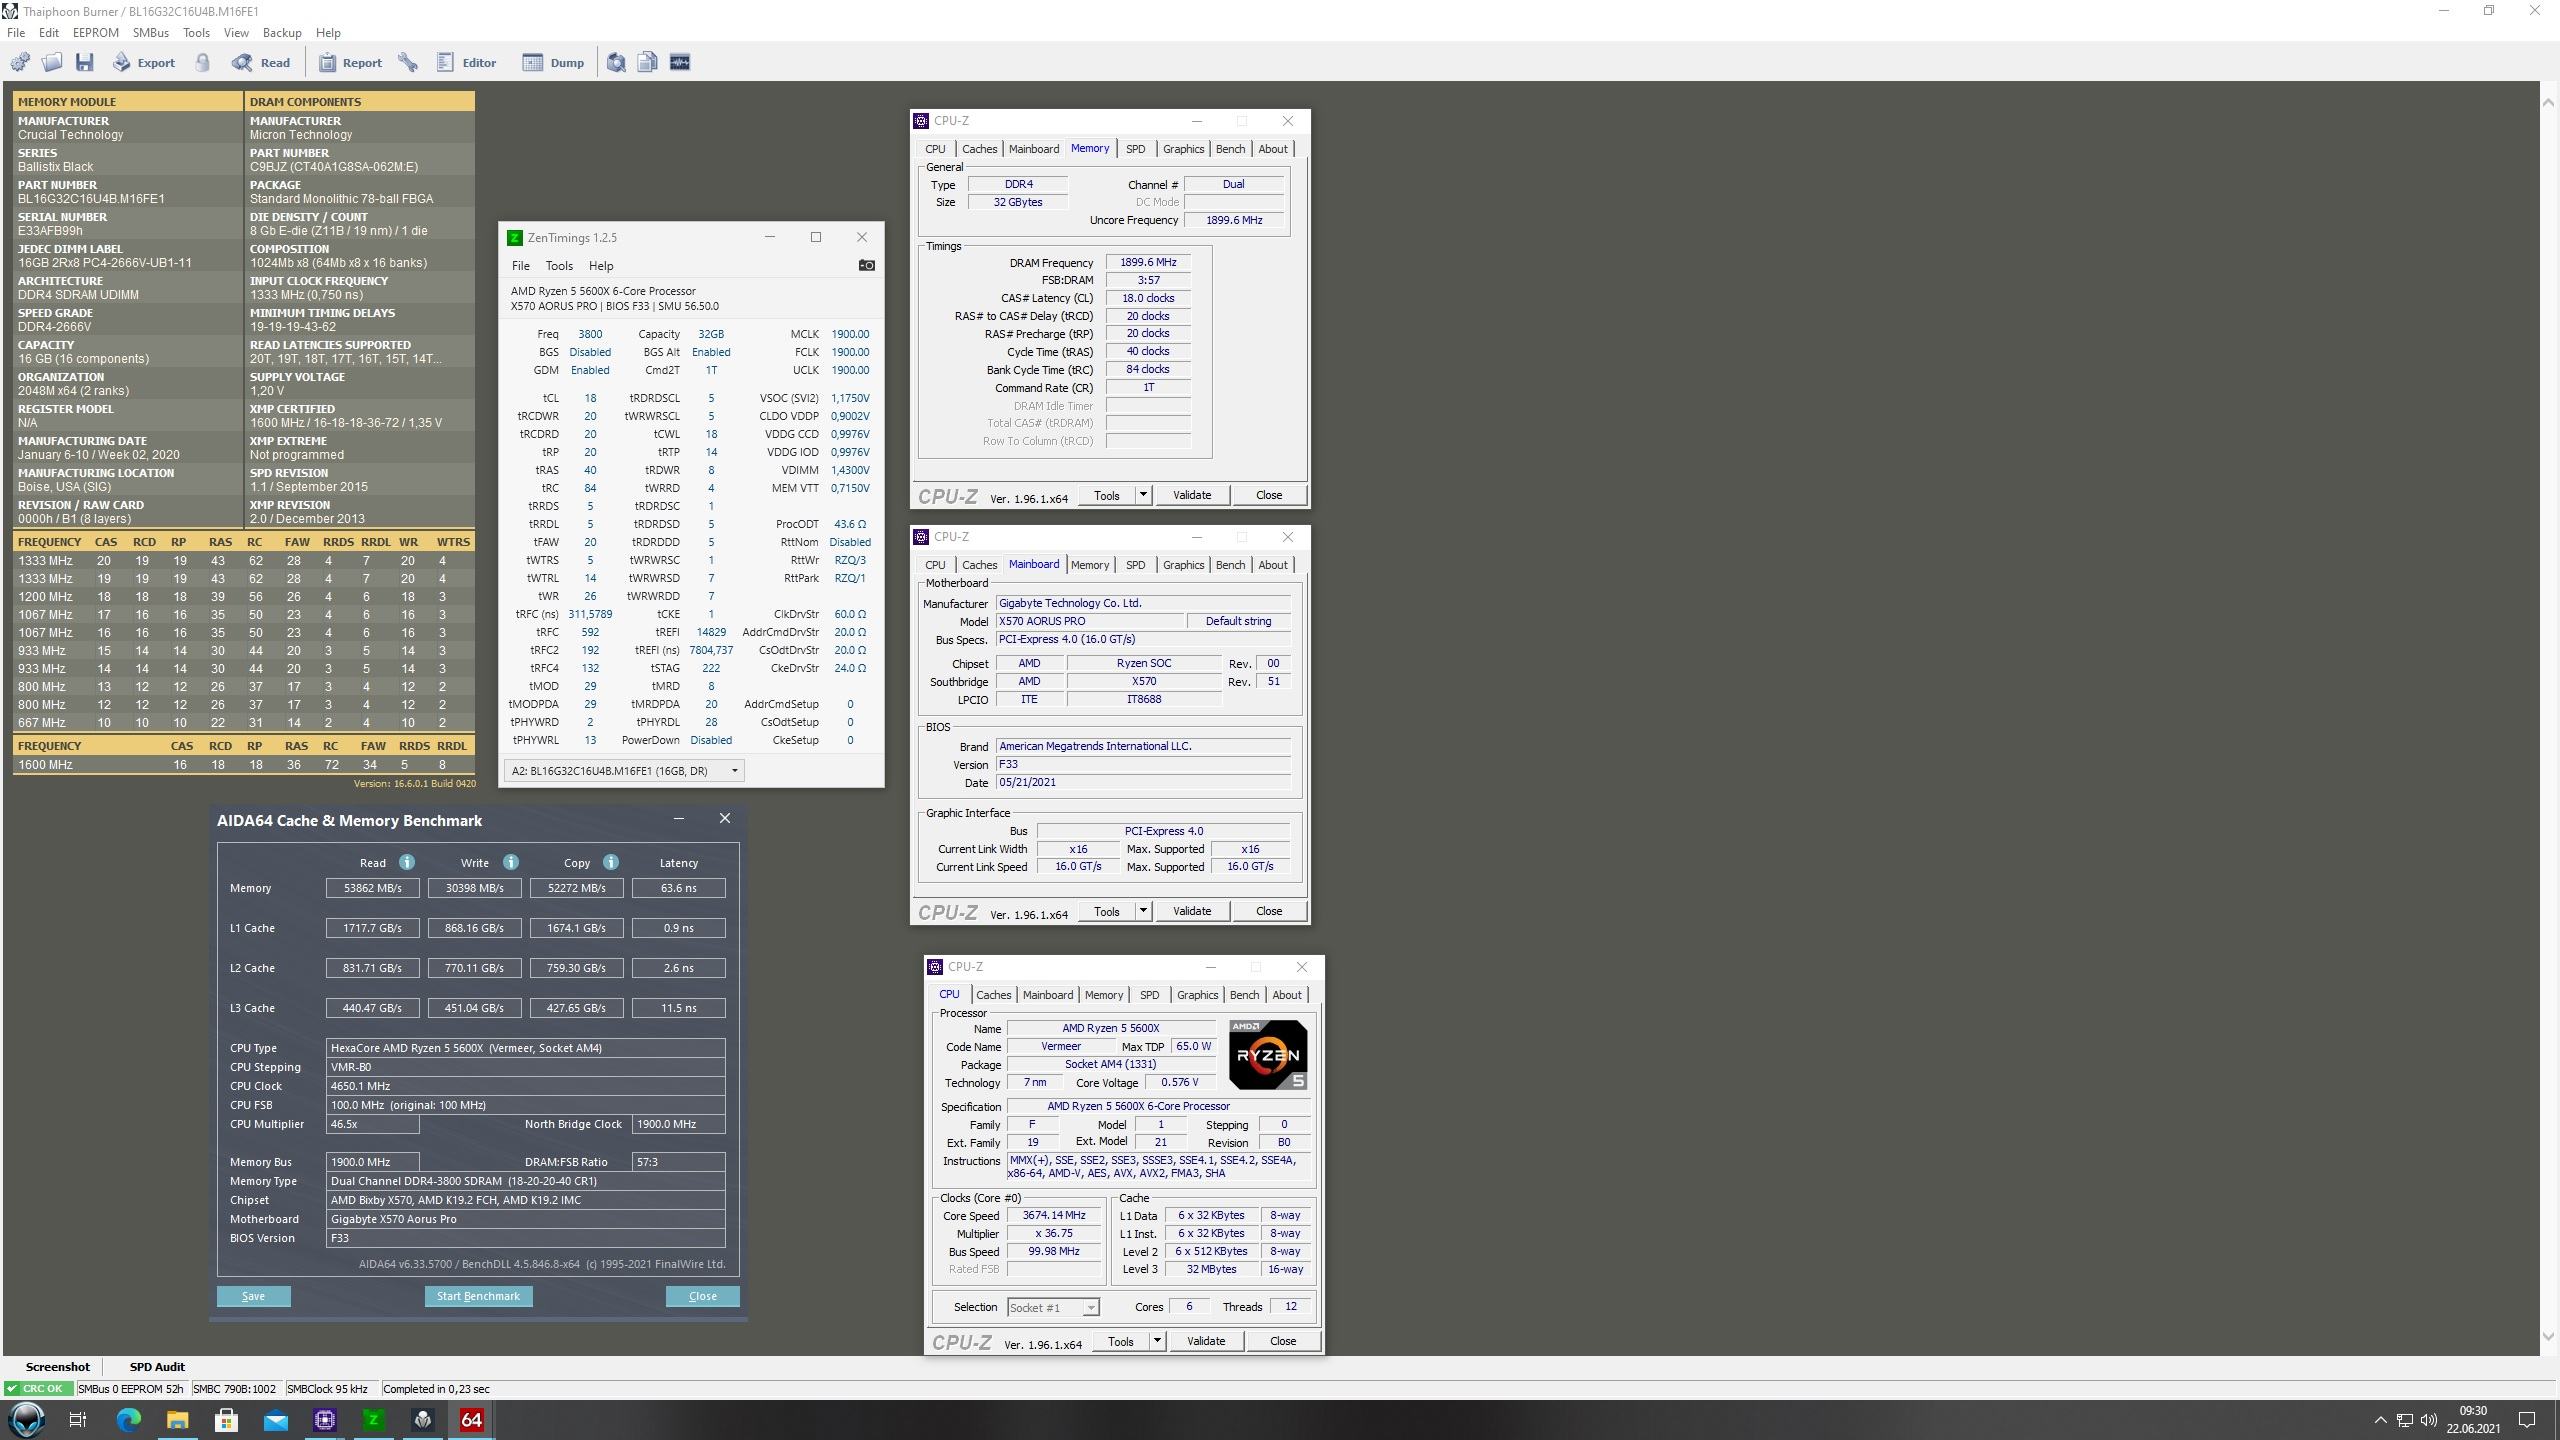
Task: Open the Dump view from the toolbar
Action: click(553, 63)
